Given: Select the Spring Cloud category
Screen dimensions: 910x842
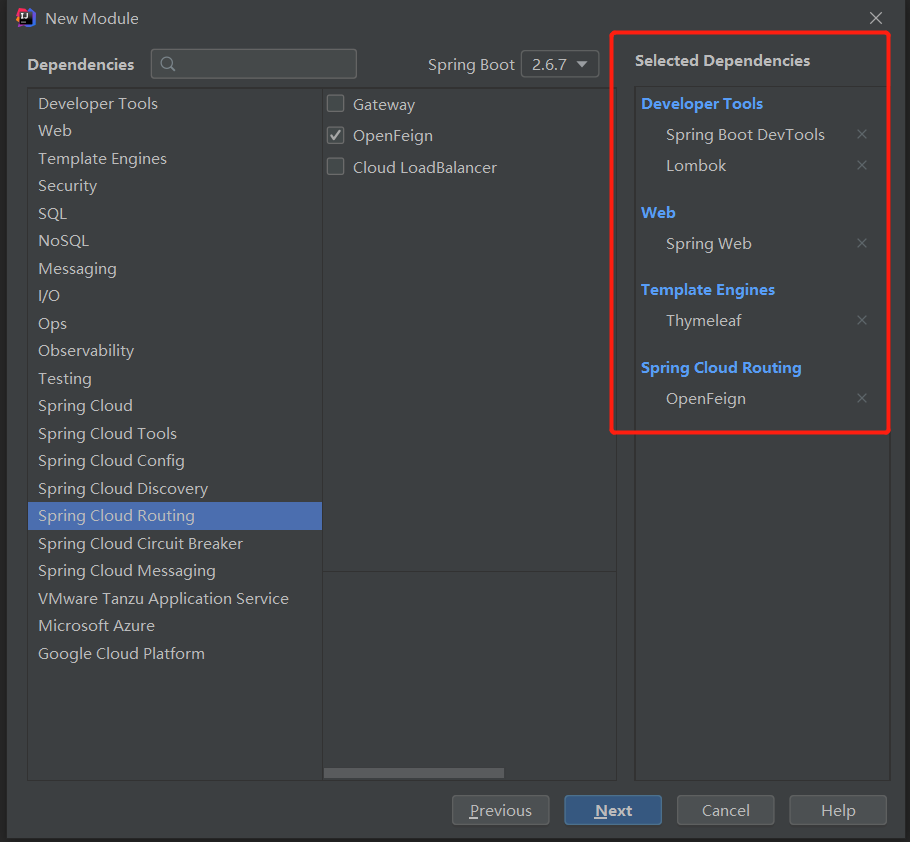Looking at the screenshot, I should tap(175, 406).
